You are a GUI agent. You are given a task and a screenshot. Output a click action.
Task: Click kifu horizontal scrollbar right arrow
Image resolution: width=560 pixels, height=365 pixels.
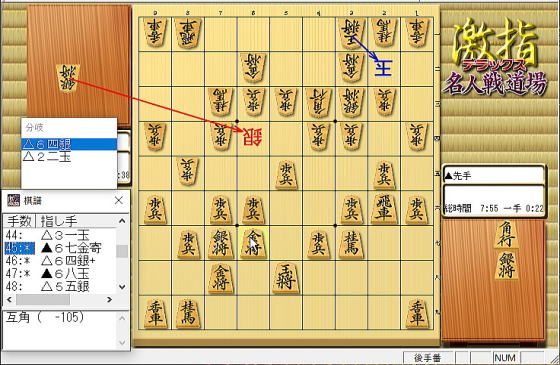point(110,300)
